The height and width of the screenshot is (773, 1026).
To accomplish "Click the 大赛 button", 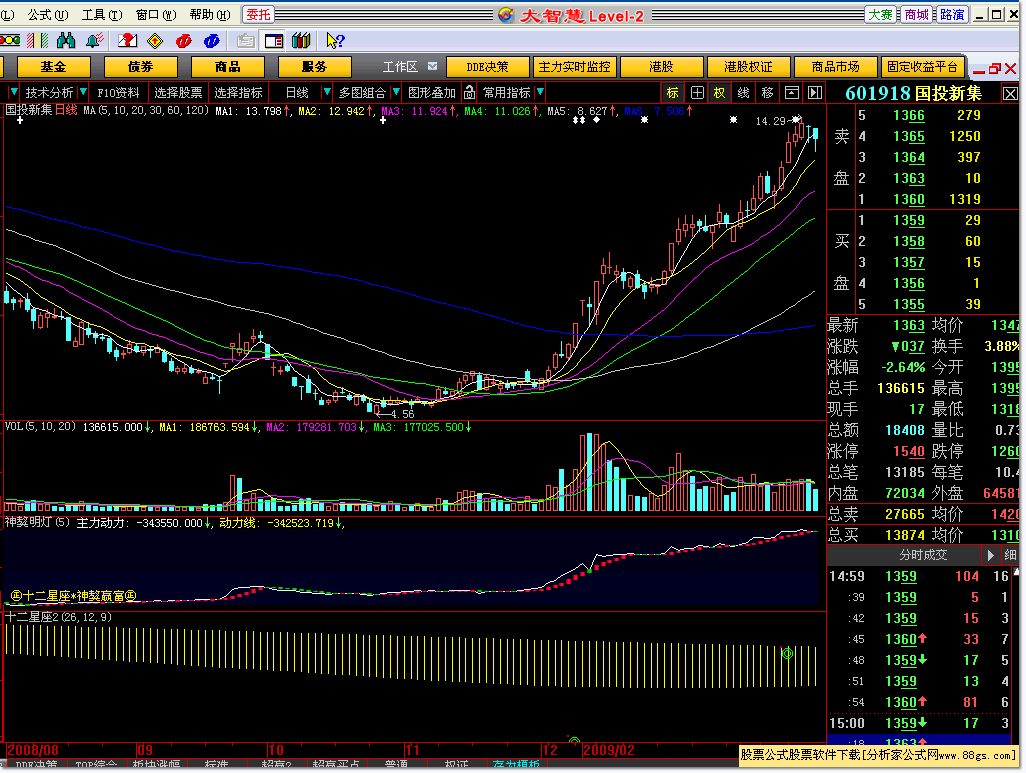I will pos(880,14).
